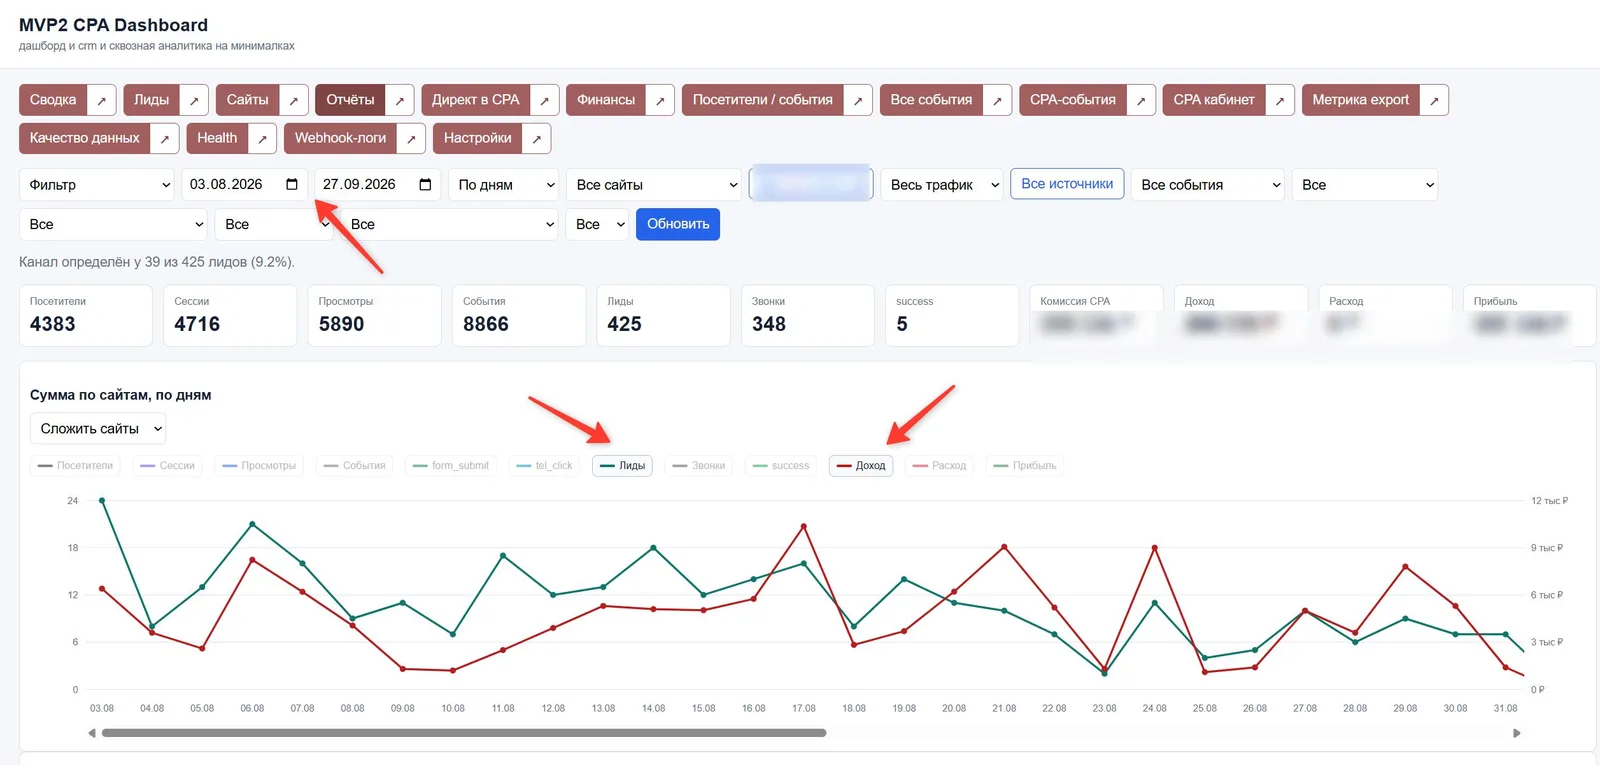Open Директ в CPA external arrow icon
The width and height of the screenshot is (1600, 765).
pos(544,100)
